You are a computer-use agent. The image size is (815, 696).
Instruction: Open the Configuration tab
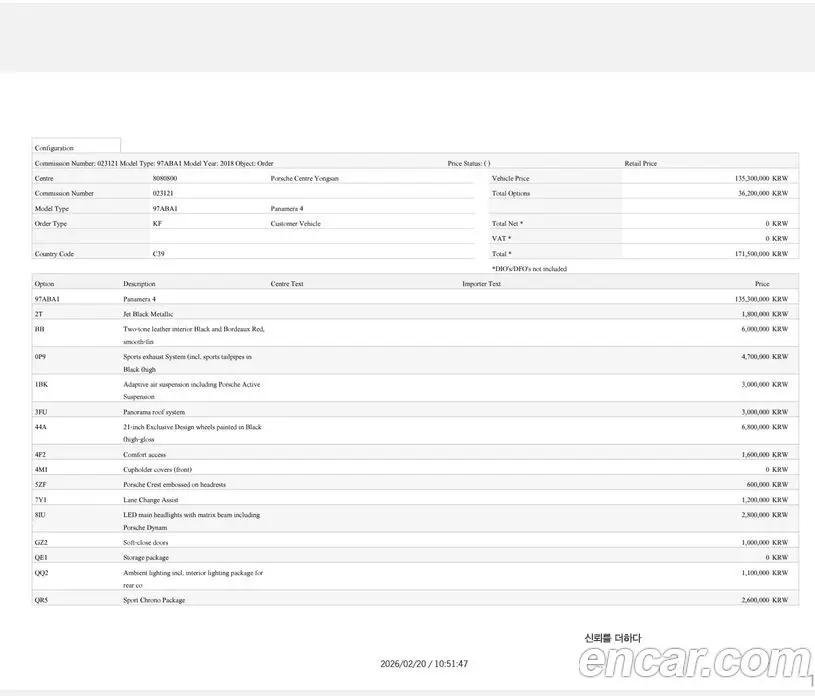pos(76,147)
